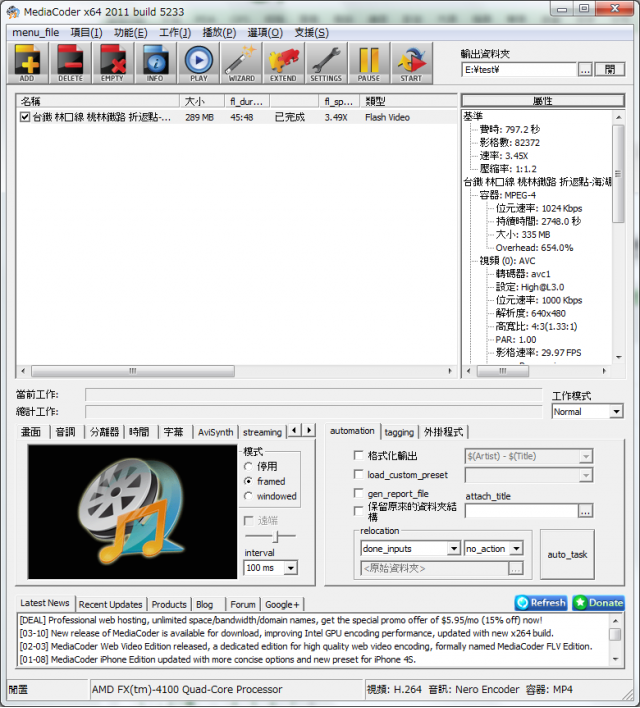This screenshot has width=640, height=708.
Task: Open the 項目(I) menu
Action: (x=86, y=33)
